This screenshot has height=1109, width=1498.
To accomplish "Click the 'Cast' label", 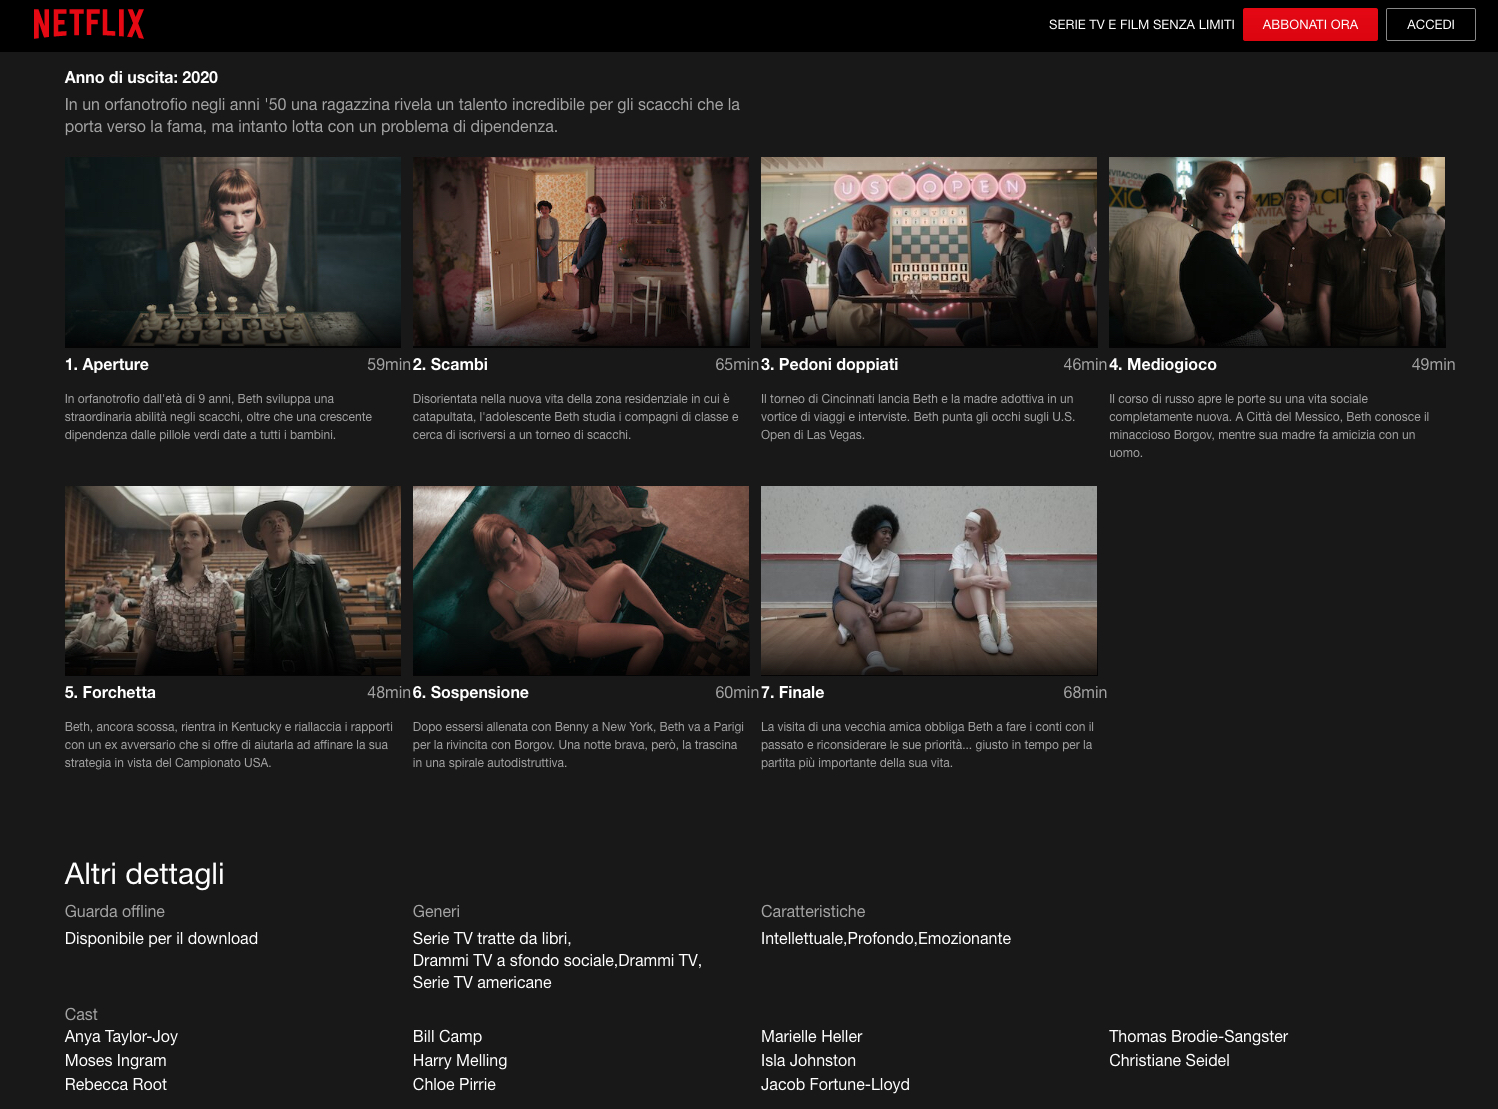I will pos(81,1015).
